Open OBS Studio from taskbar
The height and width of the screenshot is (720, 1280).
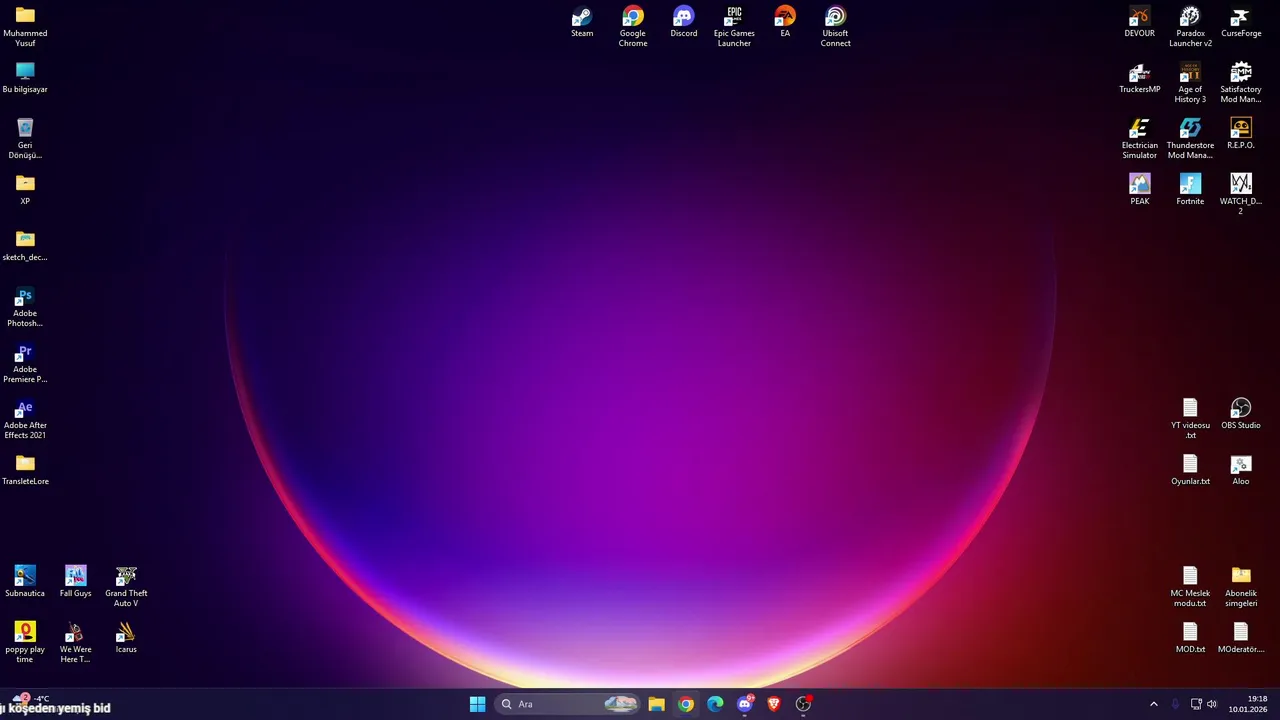tap(803, 704)
